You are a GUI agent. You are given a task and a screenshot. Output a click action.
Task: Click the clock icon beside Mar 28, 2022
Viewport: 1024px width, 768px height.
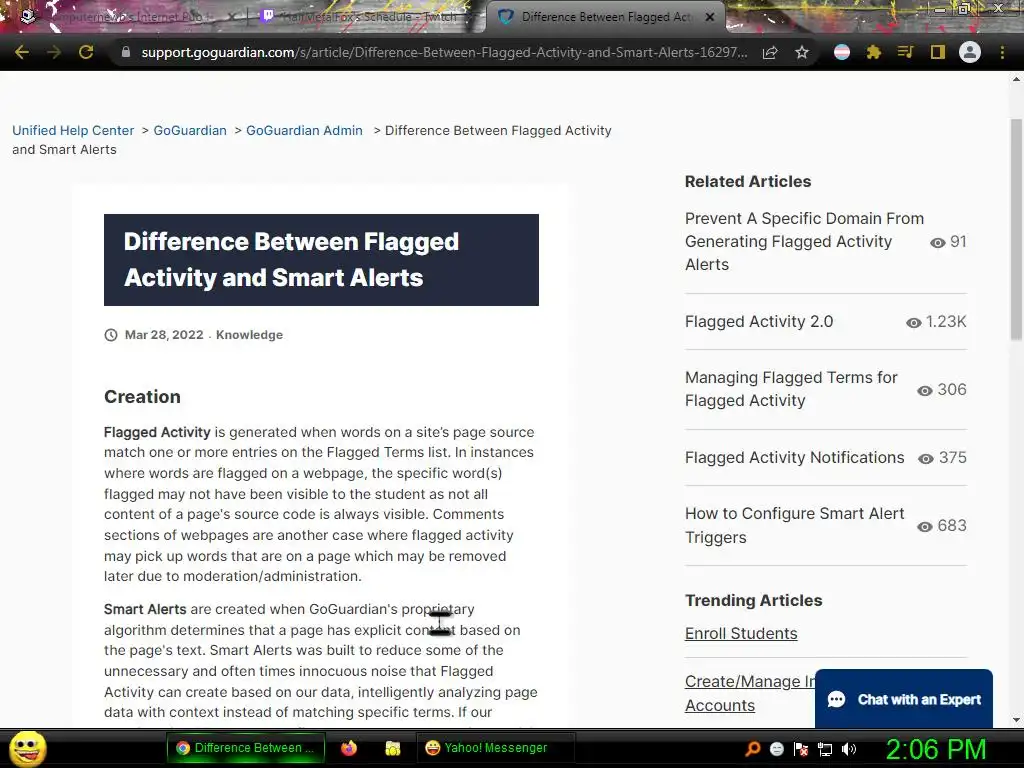pos(111,335)
